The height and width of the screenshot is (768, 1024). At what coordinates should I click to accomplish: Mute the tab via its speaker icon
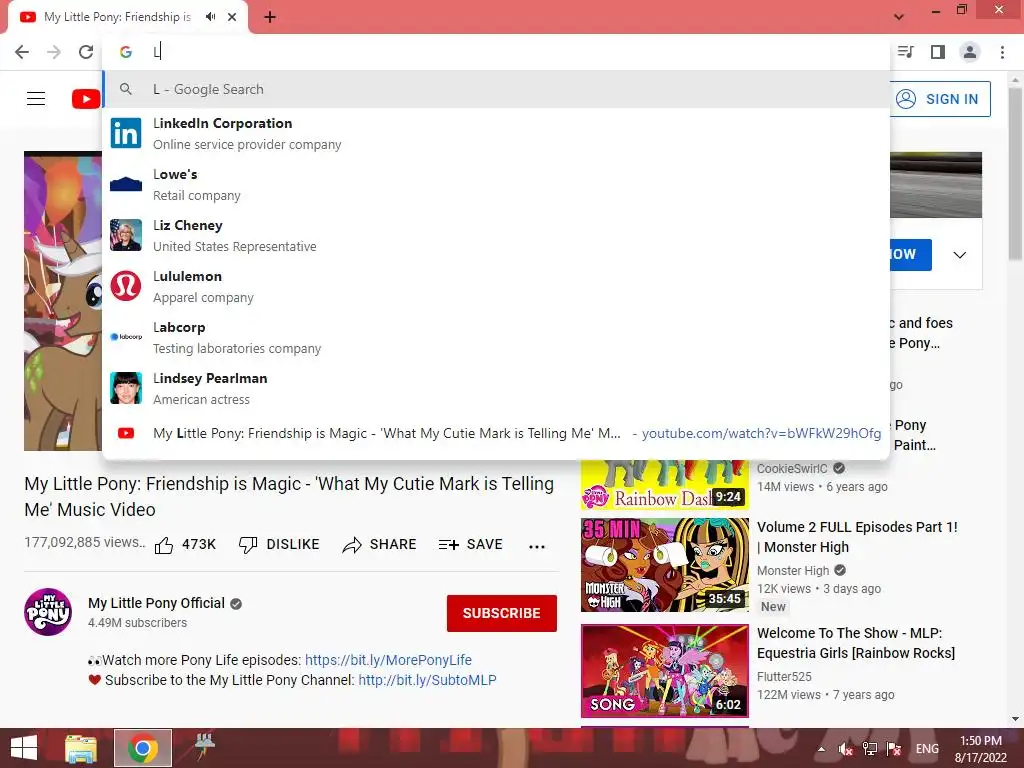(x=210, y=17)
